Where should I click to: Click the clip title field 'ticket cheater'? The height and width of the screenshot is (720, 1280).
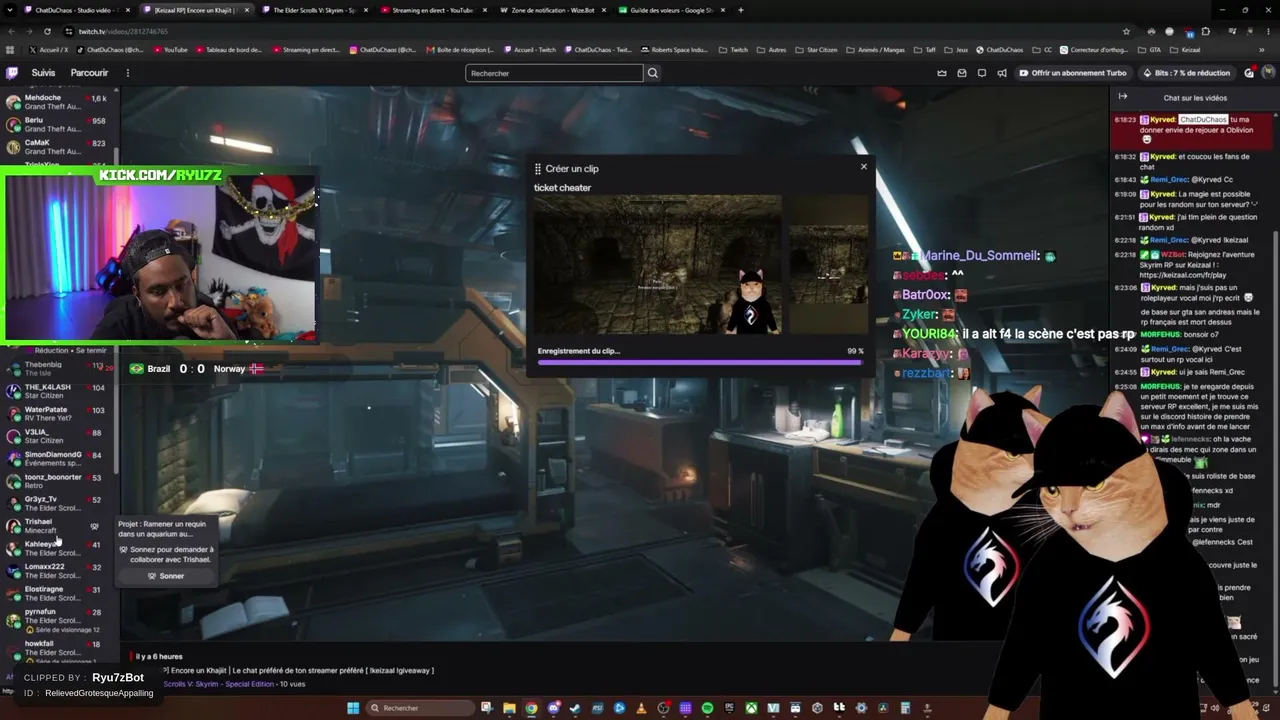click(563, 188)
